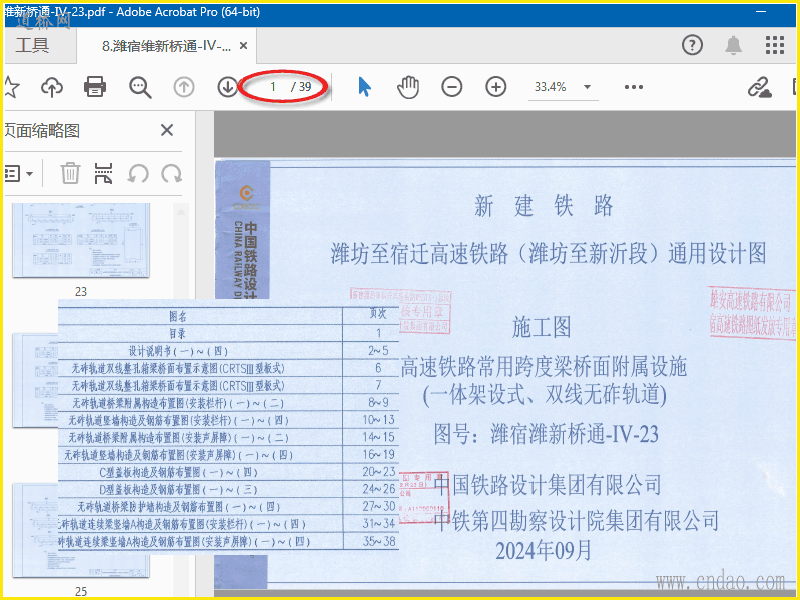Viewport: 800px width, 600px height.
Task: Click the 图名 column header
Action: click(178, 316)
